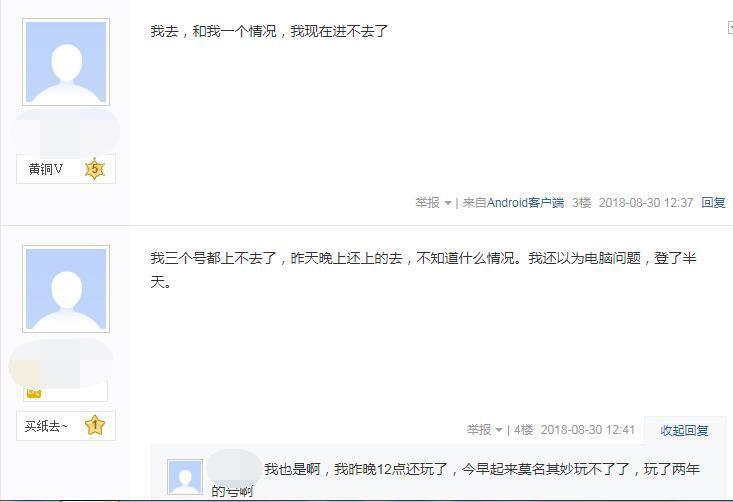Click the yellow member badge under 4楼 avatar

[x=34, y=393]
